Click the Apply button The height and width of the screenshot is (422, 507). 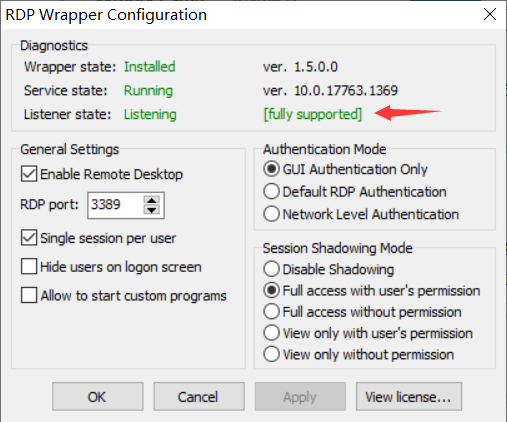tap(300, 396)
